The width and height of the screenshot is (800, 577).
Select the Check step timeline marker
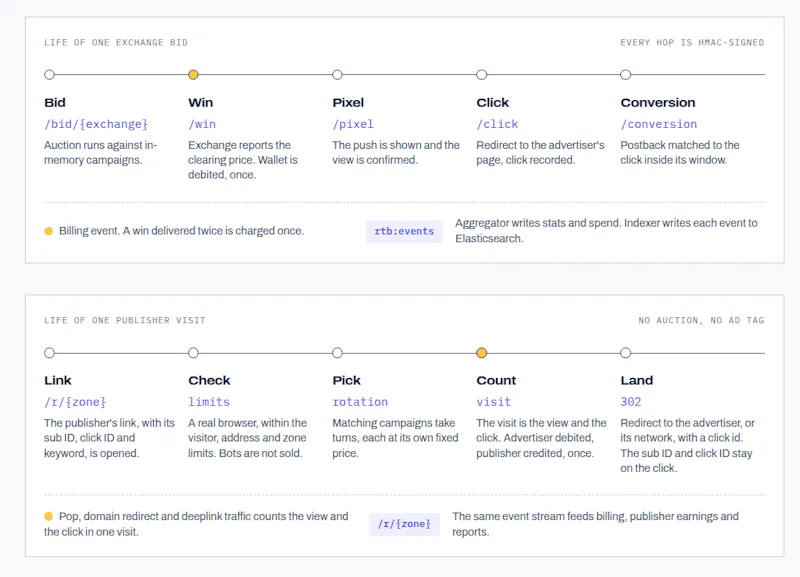tap(193, 353)
